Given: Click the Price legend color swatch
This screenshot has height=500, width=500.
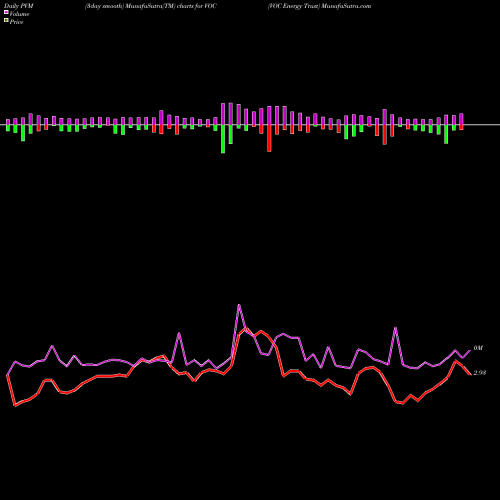Looking at the screenshot, I should pyautogui.click(x=6, y=21).
